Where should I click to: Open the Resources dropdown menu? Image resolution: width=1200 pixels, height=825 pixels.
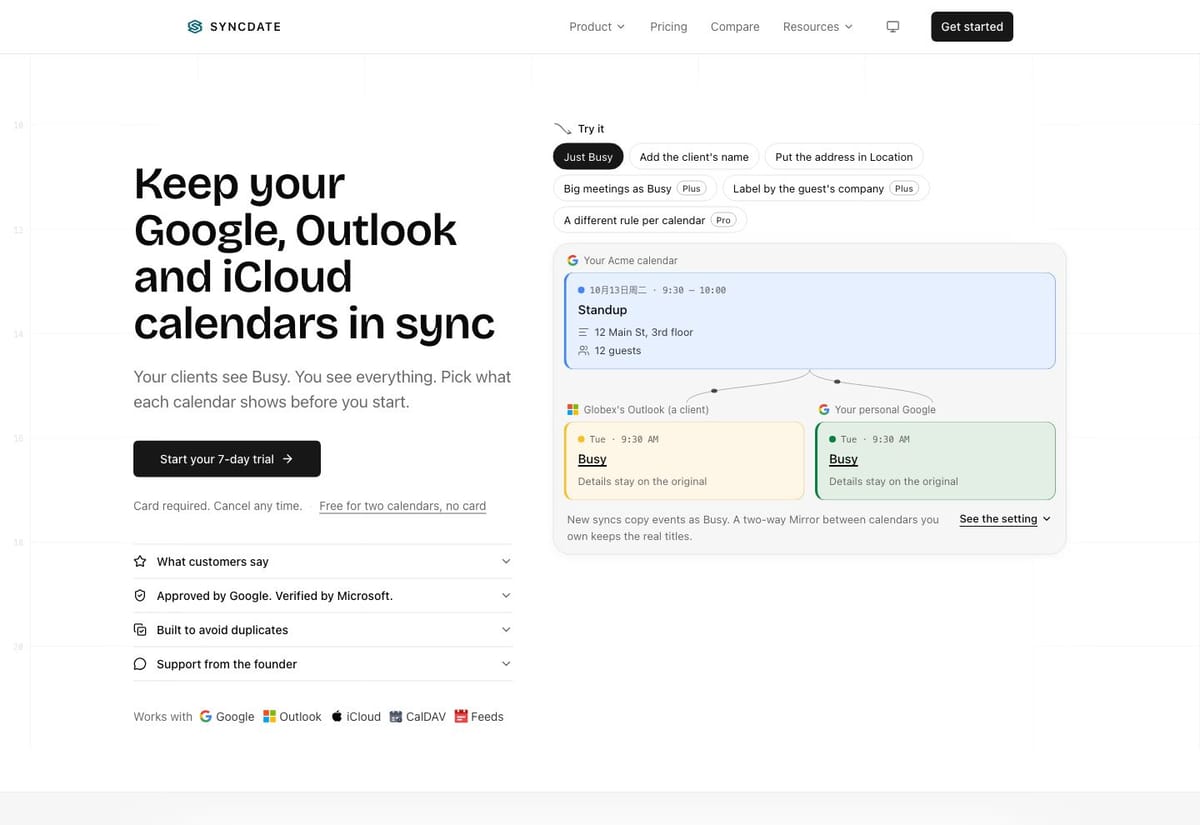tap(818, 27)
